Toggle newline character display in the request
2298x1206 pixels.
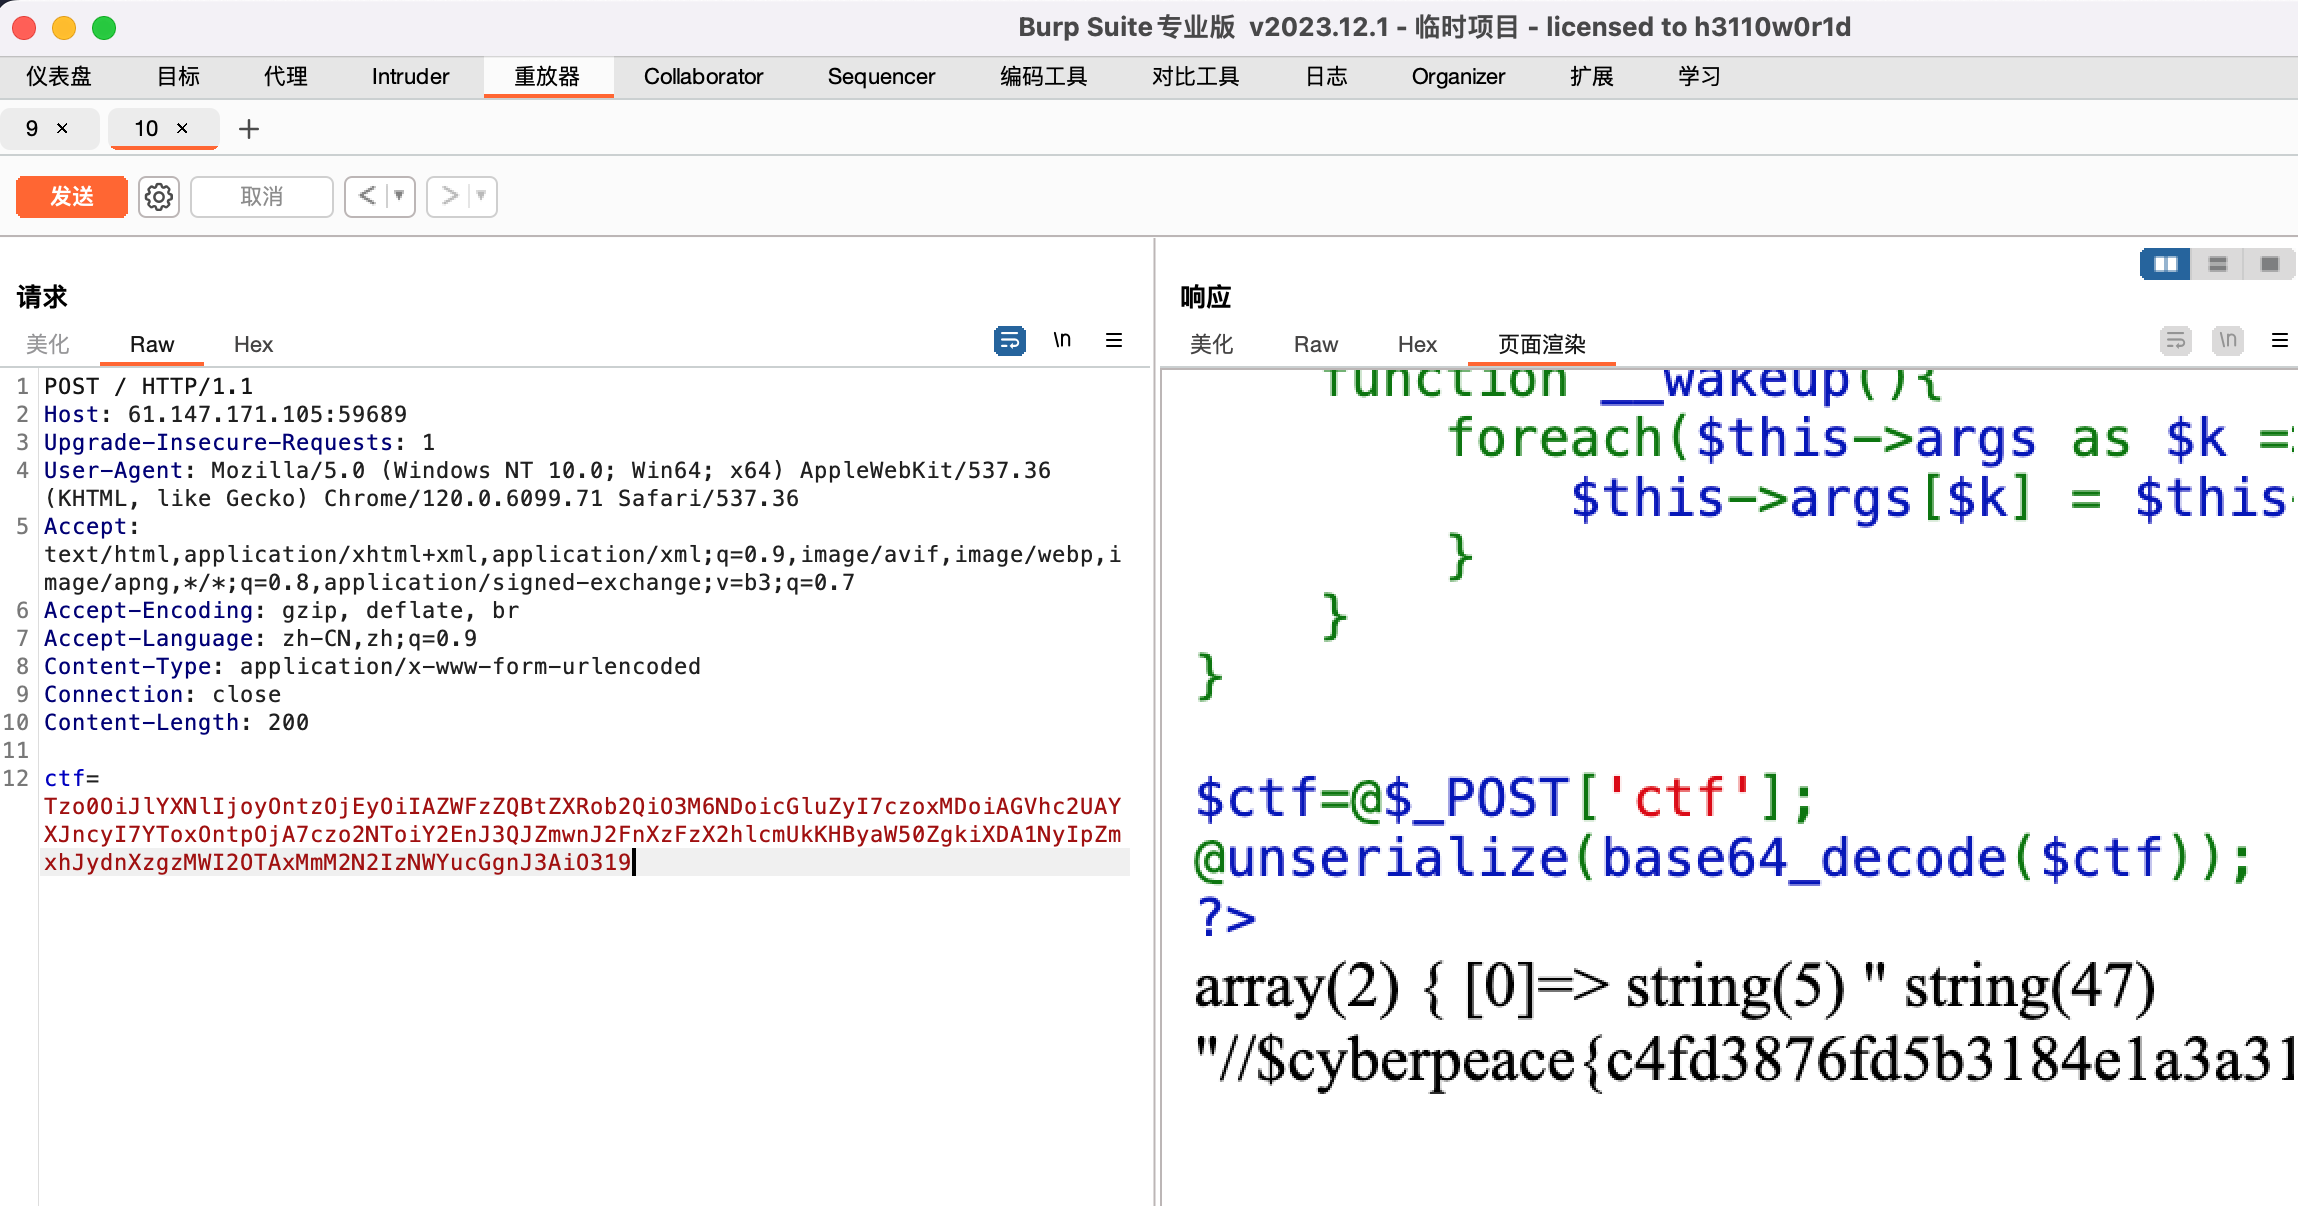(x=1063, y=340)
